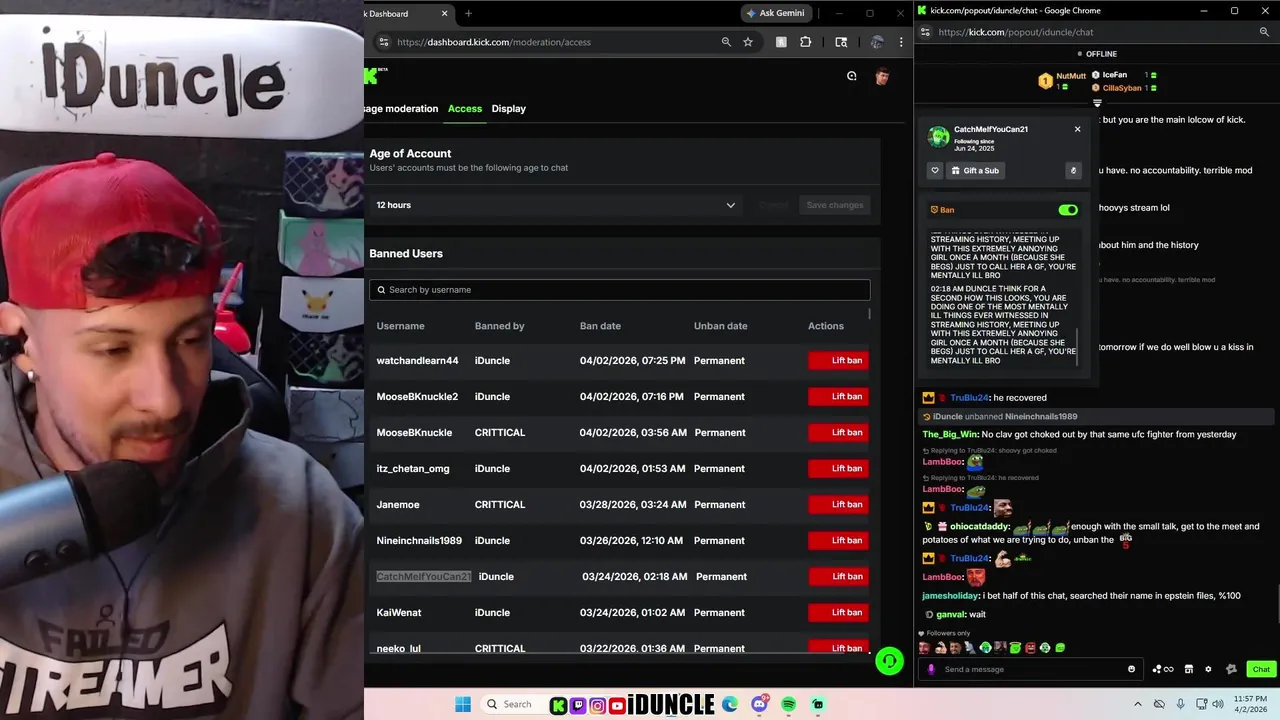Toggle the Ban switch off for CatchMeIfYouCan21
Screen dimensions: 1280x720
(x=1068, y=210)
